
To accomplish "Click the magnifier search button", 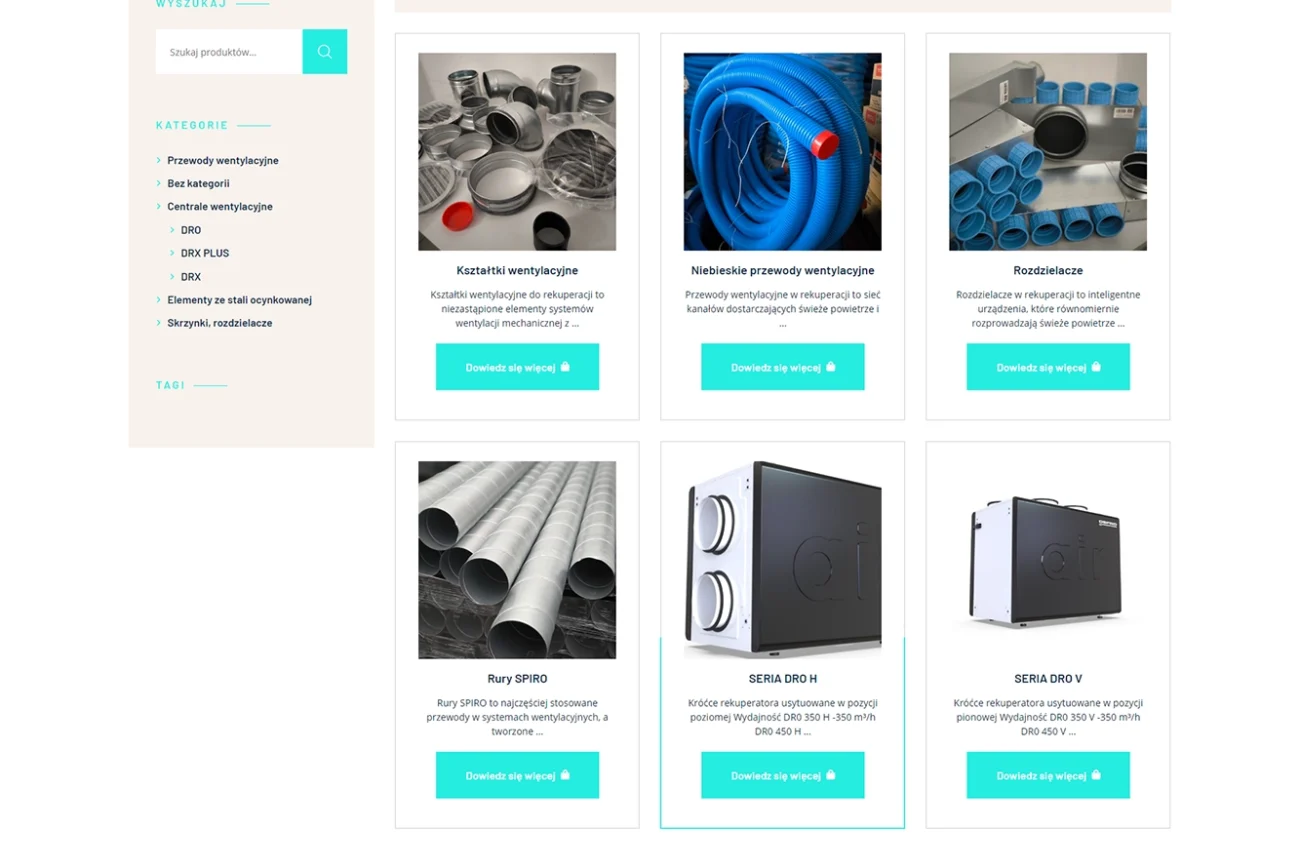I will click(324, 51).
